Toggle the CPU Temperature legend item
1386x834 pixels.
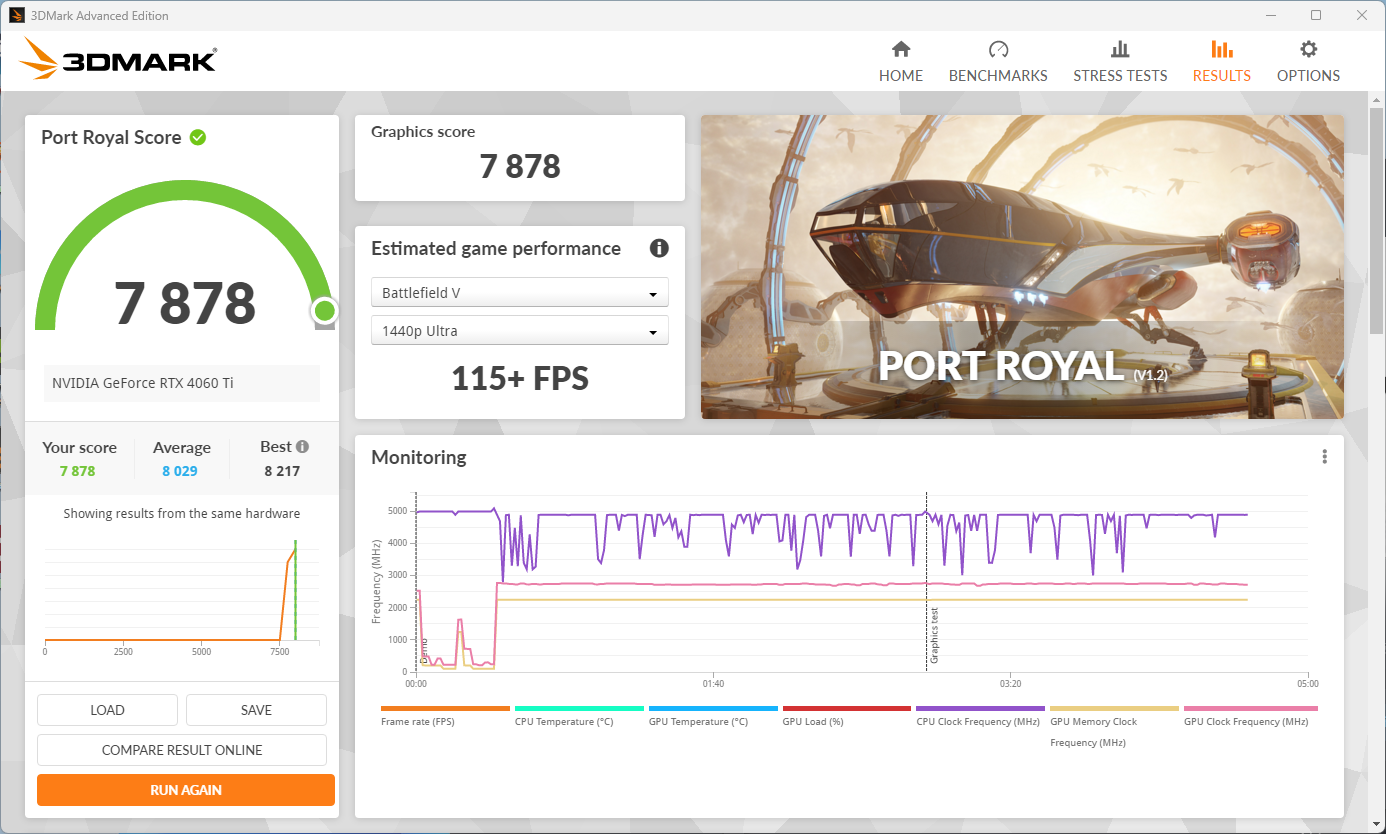tap(579, 716)
